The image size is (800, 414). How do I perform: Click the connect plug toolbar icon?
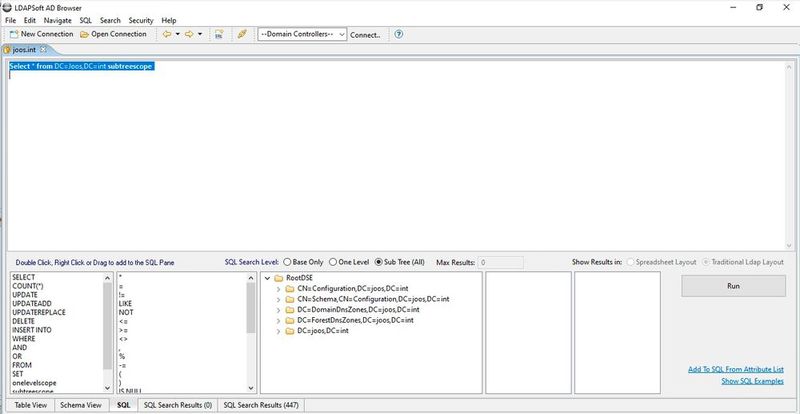(x=242, y=34)
